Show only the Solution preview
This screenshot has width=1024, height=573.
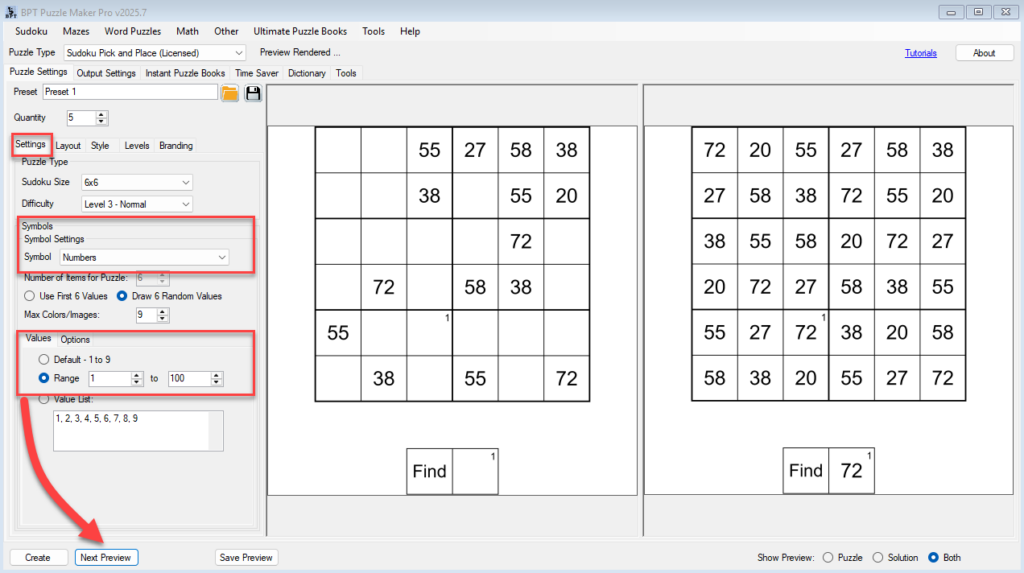(878, 557)
